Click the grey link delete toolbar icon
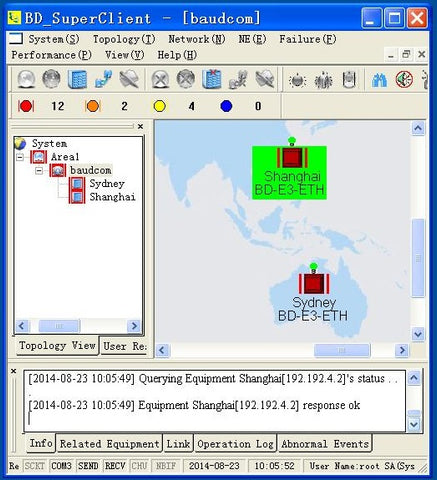Screen dimensions: 437x480 click(x=238, y=79)
